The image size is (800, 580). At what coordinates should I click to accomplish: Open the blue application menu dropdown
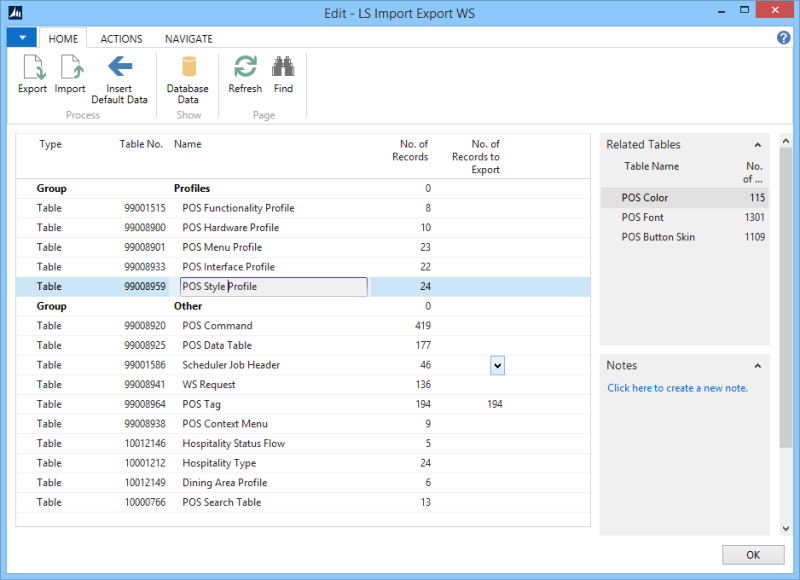point(21,38)
